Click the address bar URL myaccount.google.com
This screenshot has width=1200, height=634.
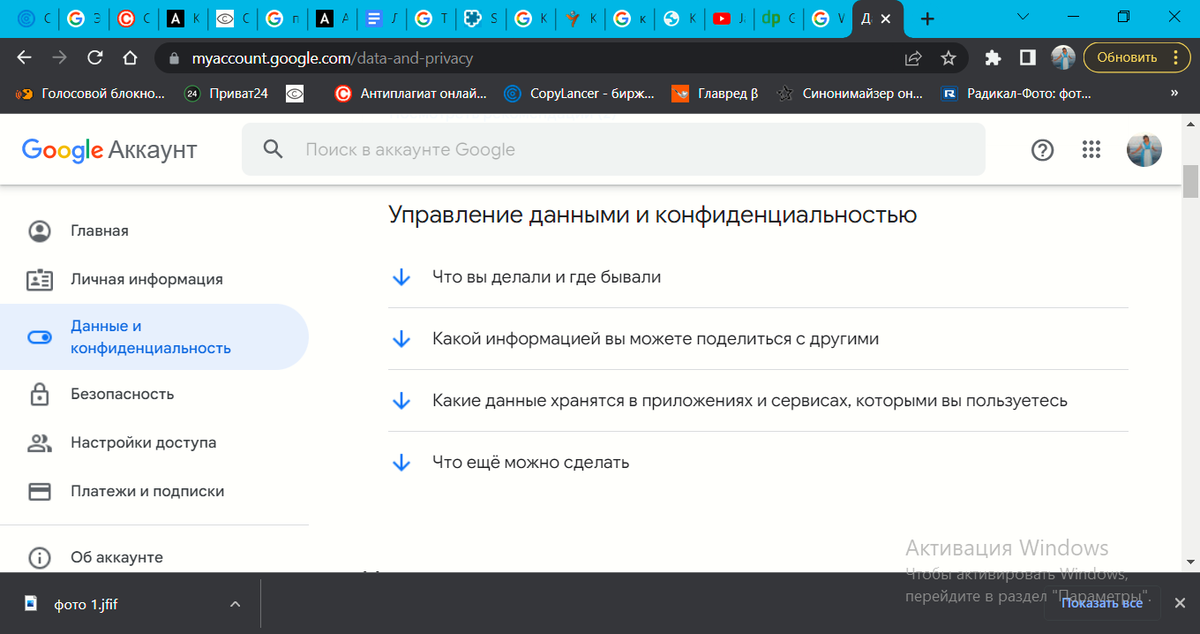click(333, 59)
